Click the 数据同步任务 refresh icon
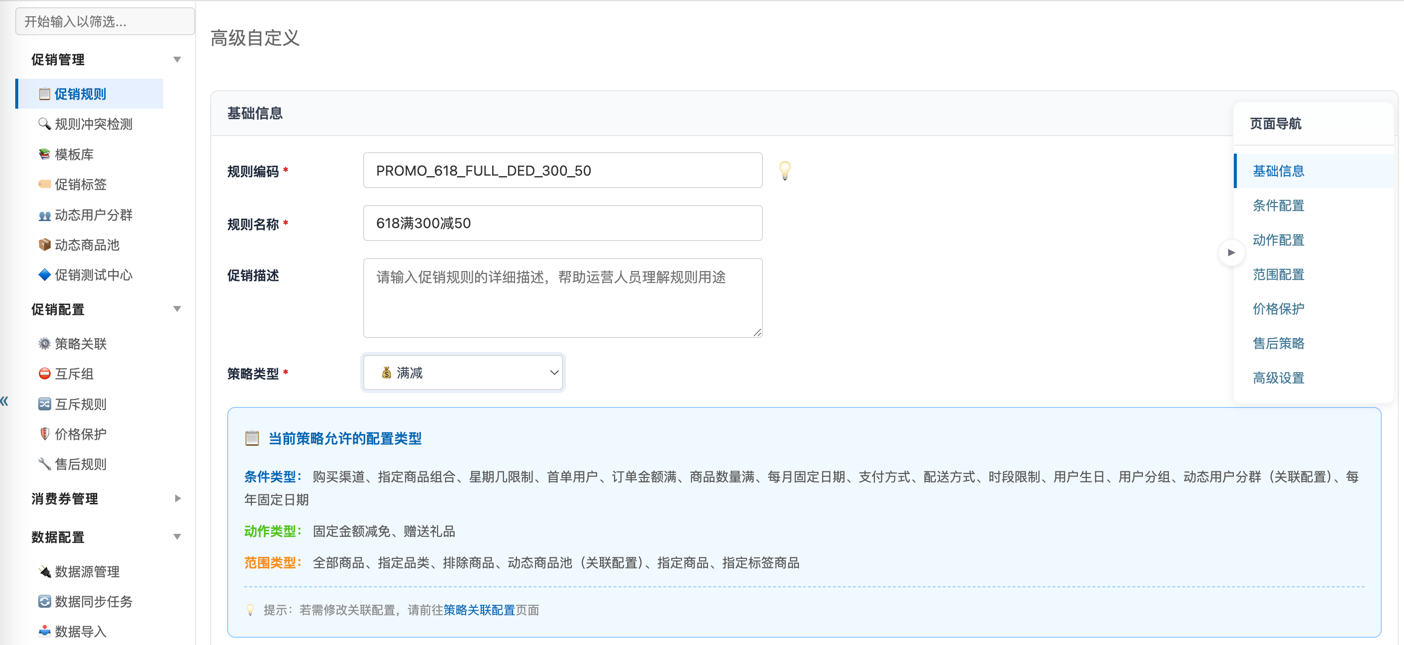 [44, 602]
